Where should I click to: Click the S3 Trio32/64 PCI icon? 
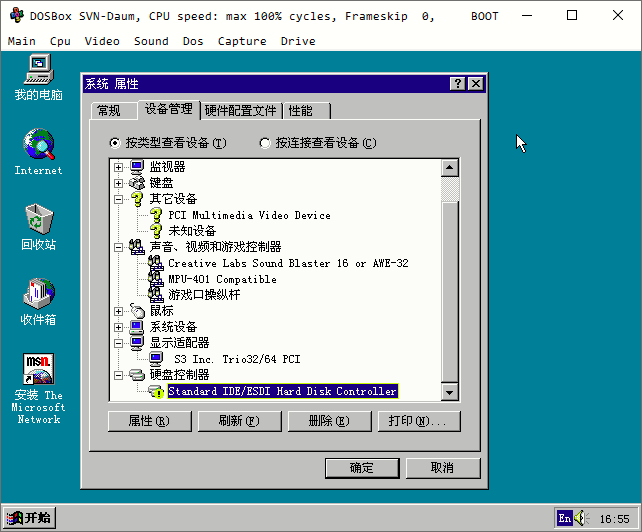click(x=156, y=359)
